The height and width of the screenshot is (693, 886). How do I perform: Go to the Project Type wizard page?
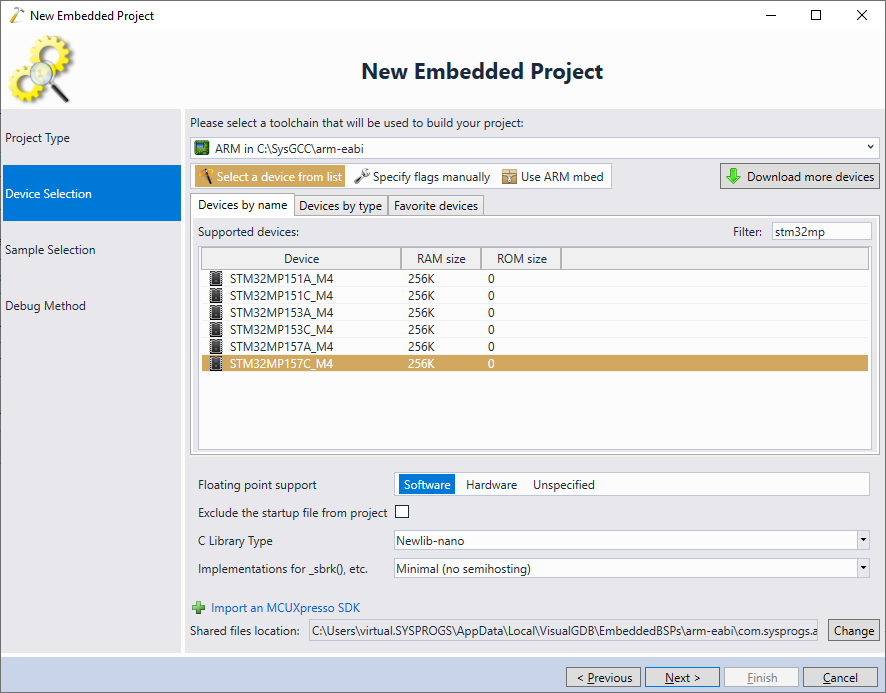point(92,137)
